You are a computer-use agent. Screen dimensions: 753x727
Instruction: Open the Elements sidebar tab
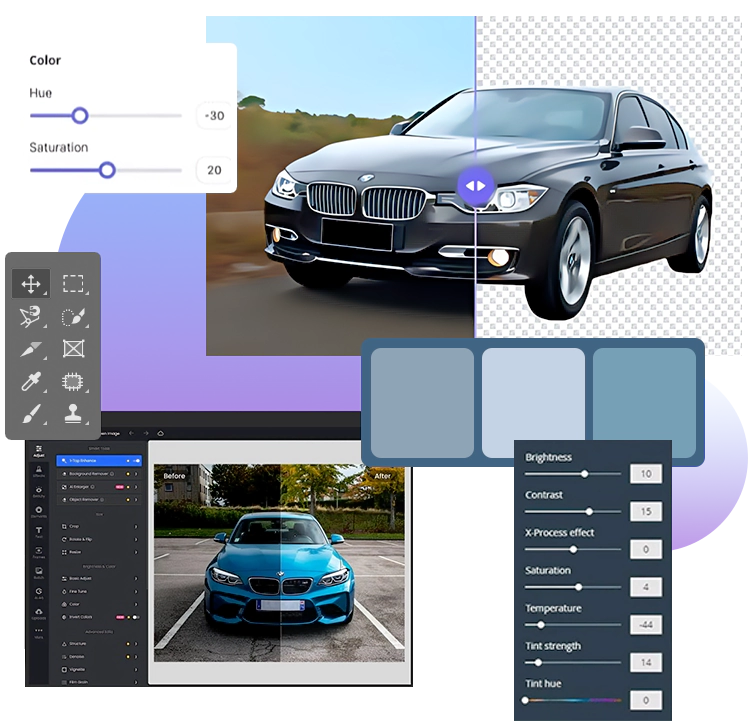tap(39, 512)
